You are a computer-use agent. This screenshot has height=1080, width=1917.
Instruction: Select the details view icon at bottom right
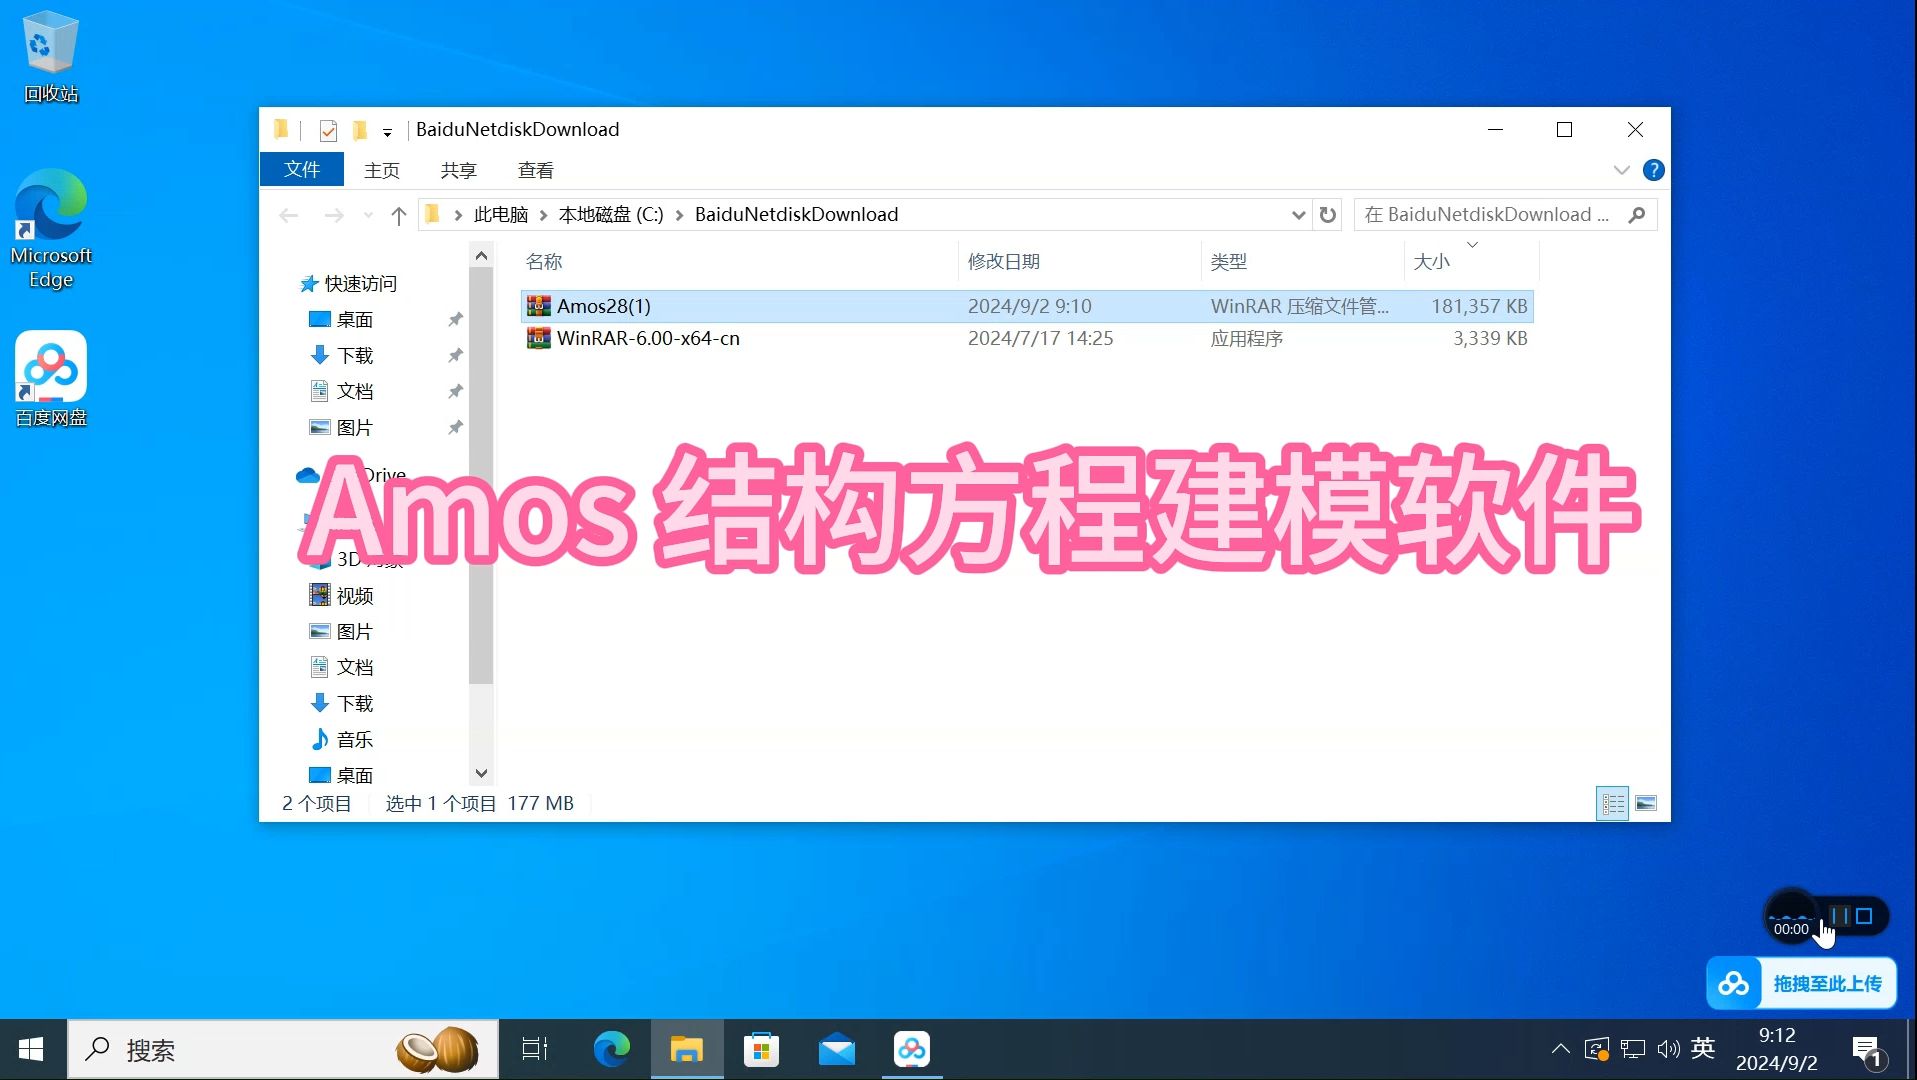tap(1611, 802)
